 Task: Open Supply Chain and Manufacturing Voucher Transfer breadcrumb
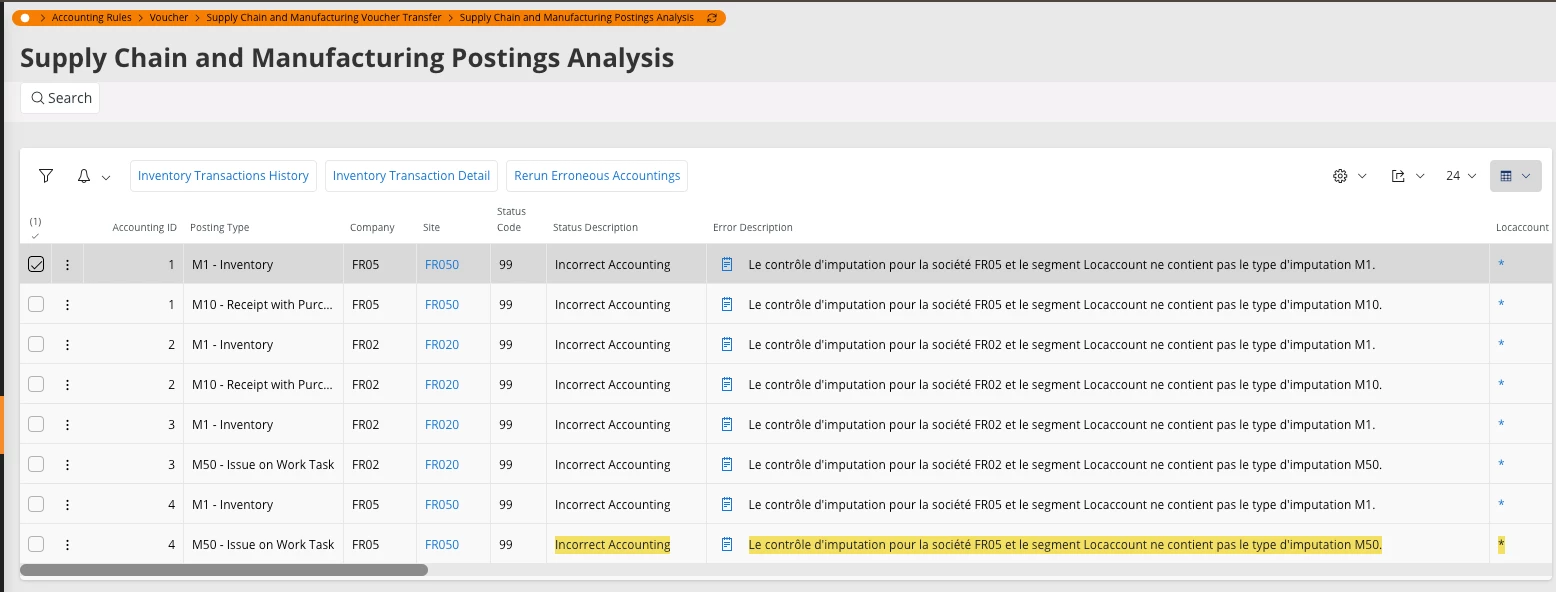(324, 18)
